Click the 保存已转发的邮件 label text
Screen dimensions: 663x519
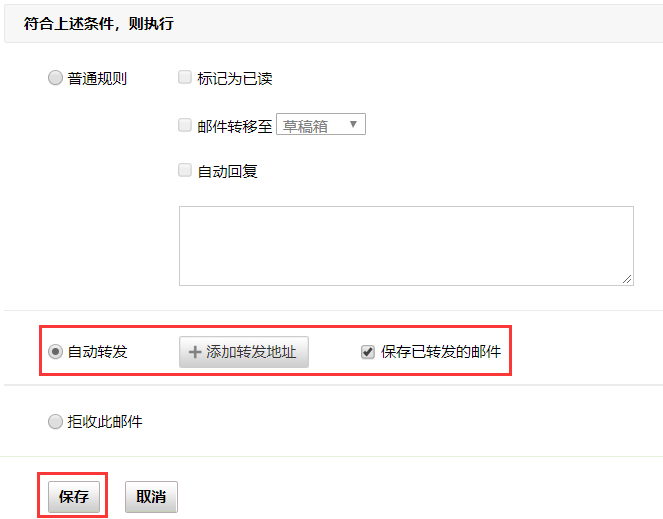[441, 352]
